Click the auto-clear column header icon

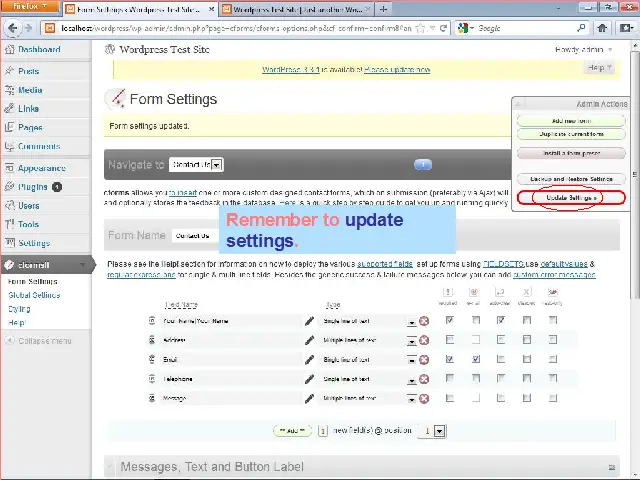click(x=500, y=292)
